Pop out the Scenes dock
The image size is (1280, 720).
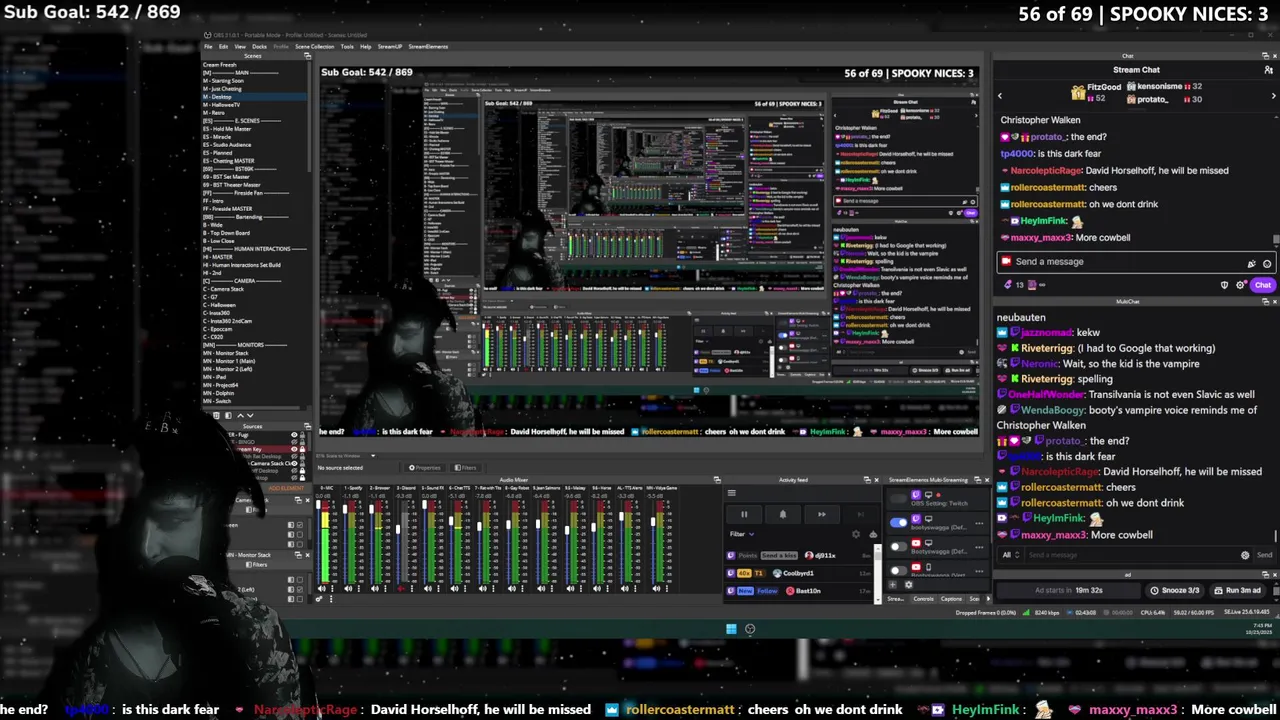pyautogui.click(x=307, y=55)
